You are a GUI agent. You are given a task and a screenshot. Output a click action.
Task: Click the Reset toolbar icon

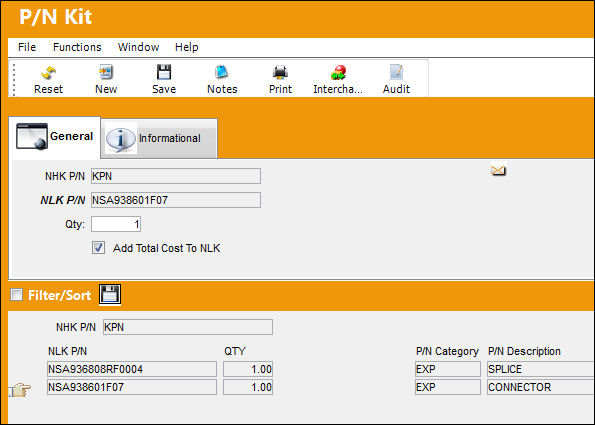coord(49,72)
